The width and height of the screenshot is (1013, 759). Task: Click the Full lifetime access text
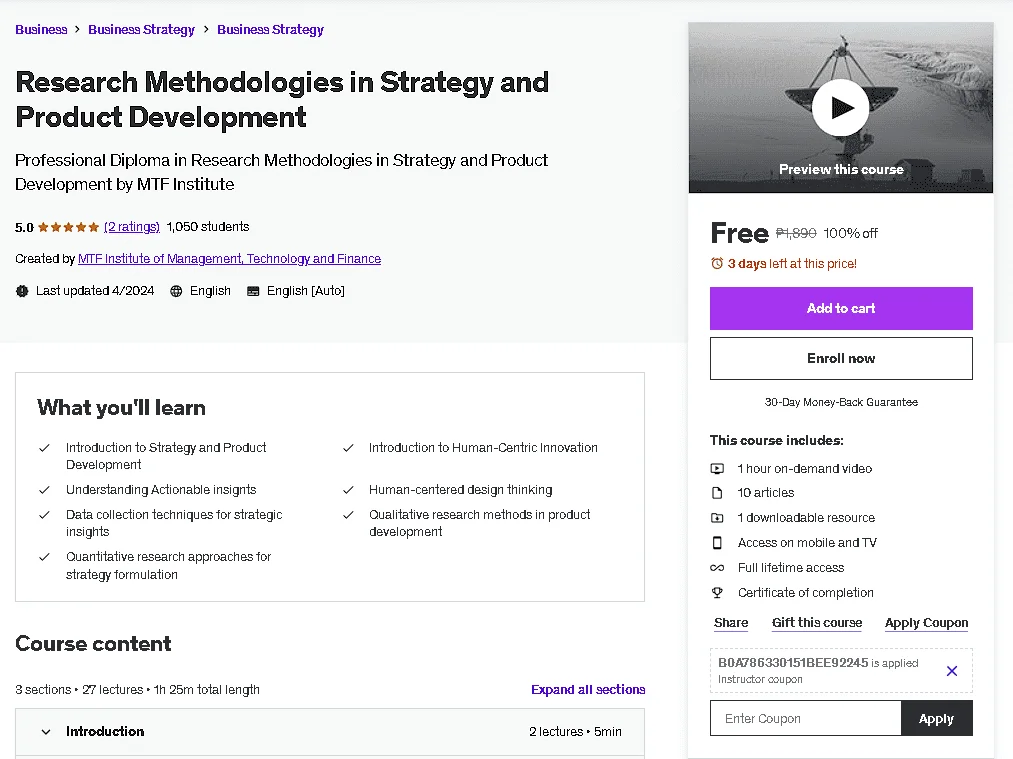pyautogui.click(x=791, y=568)
